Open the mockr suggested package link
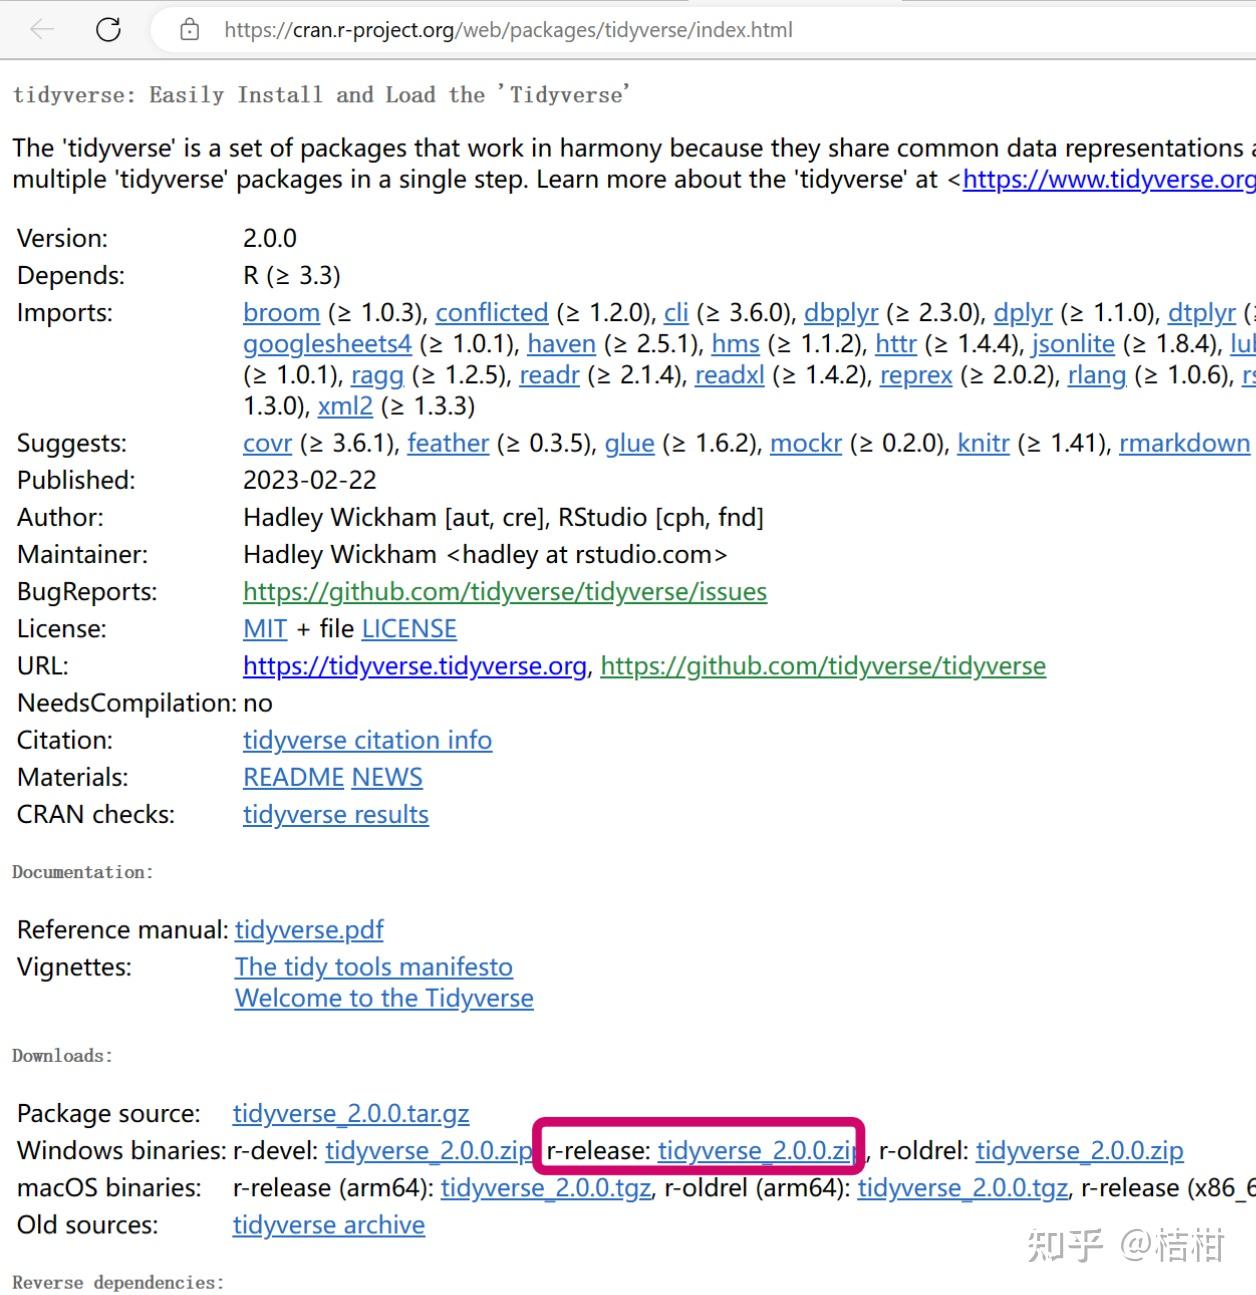 tap(806, 443)
